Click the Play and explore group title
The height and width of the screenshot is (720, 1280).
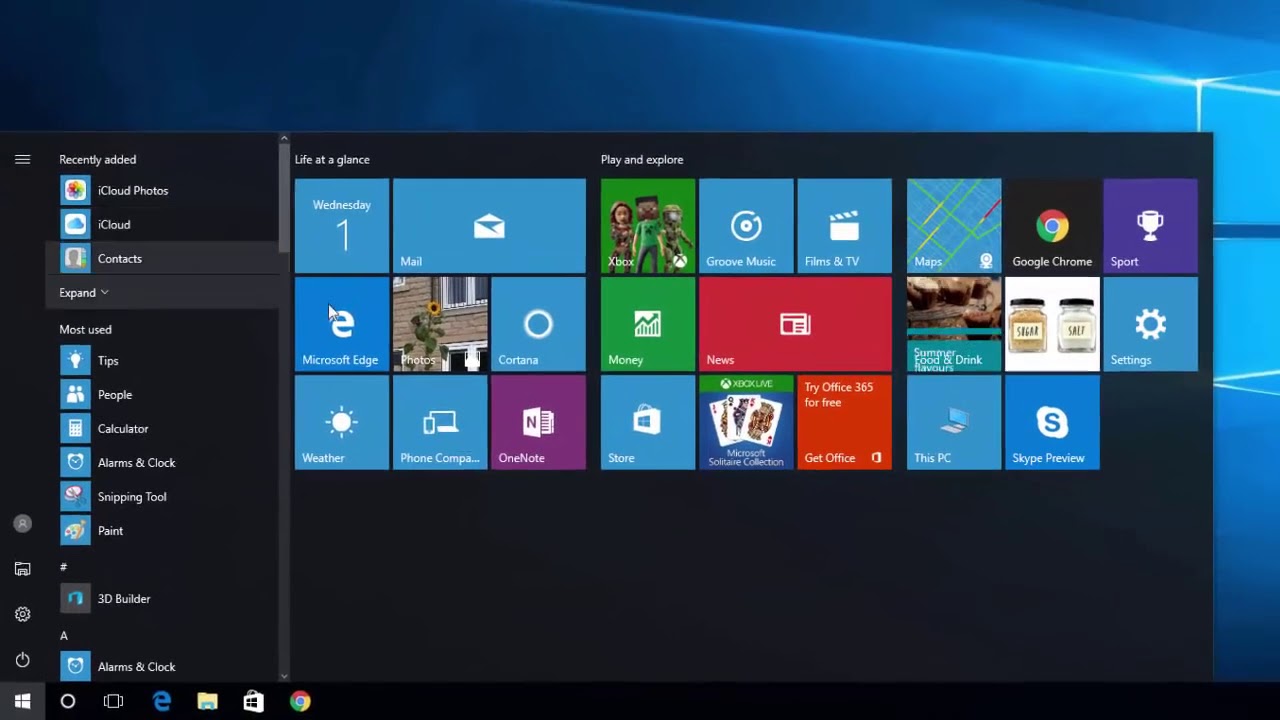click(x=642, y=159)
